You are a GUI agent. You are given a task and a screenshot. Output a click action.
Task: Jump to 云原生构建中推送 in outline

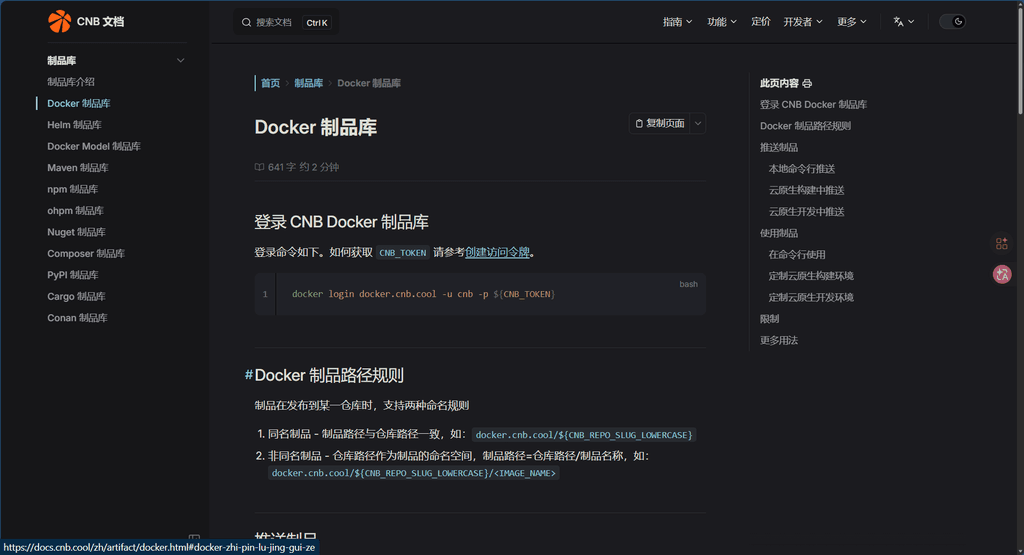[807, 190]
